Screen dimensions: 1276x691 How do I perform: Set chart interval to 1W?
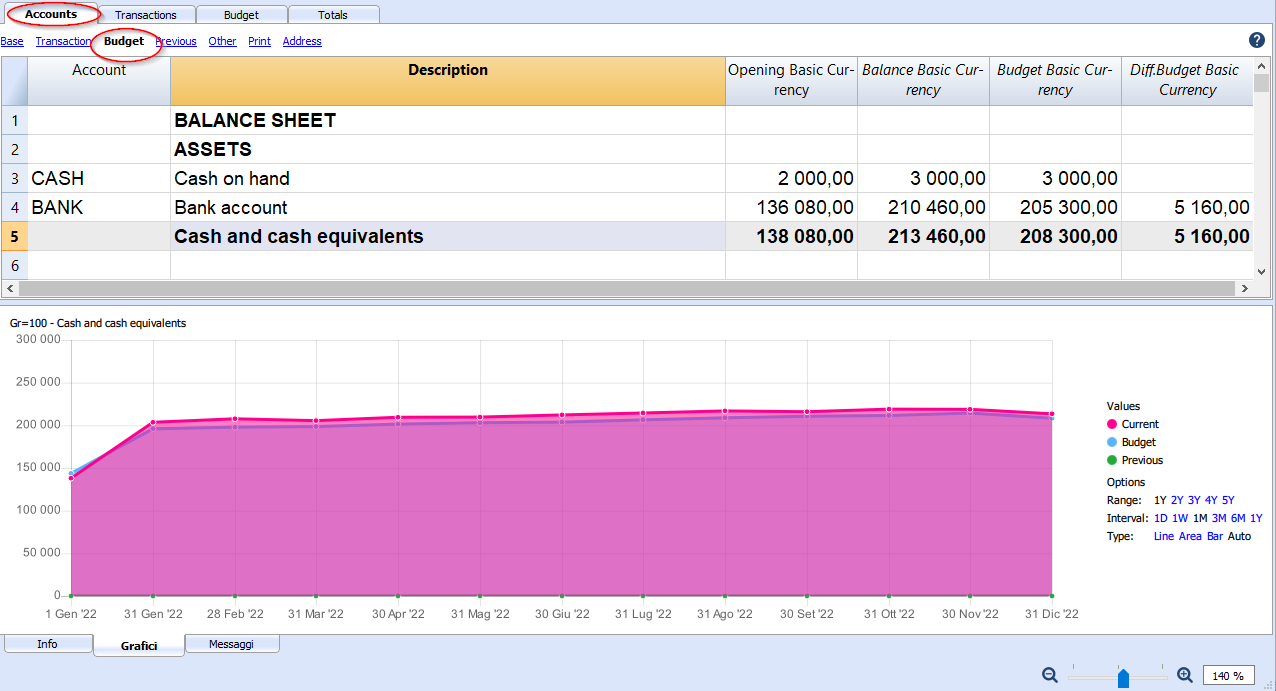coord(1180,518)
